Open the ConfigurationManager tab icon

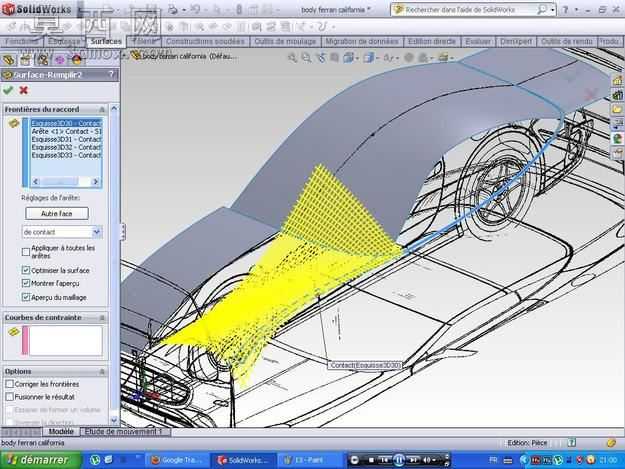point(42,60)
